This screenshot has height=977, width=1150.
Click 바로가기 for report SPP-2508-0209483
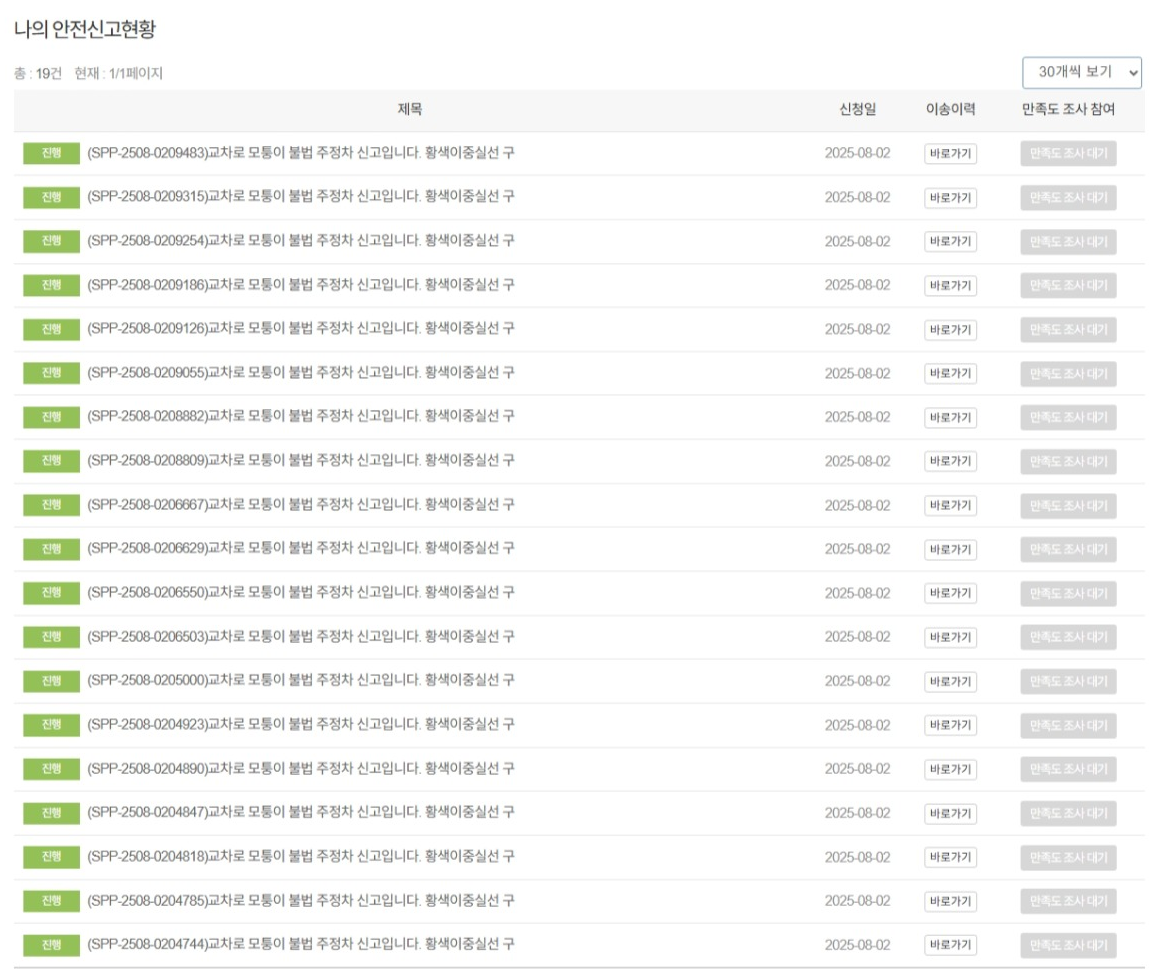tap(949, 154)
